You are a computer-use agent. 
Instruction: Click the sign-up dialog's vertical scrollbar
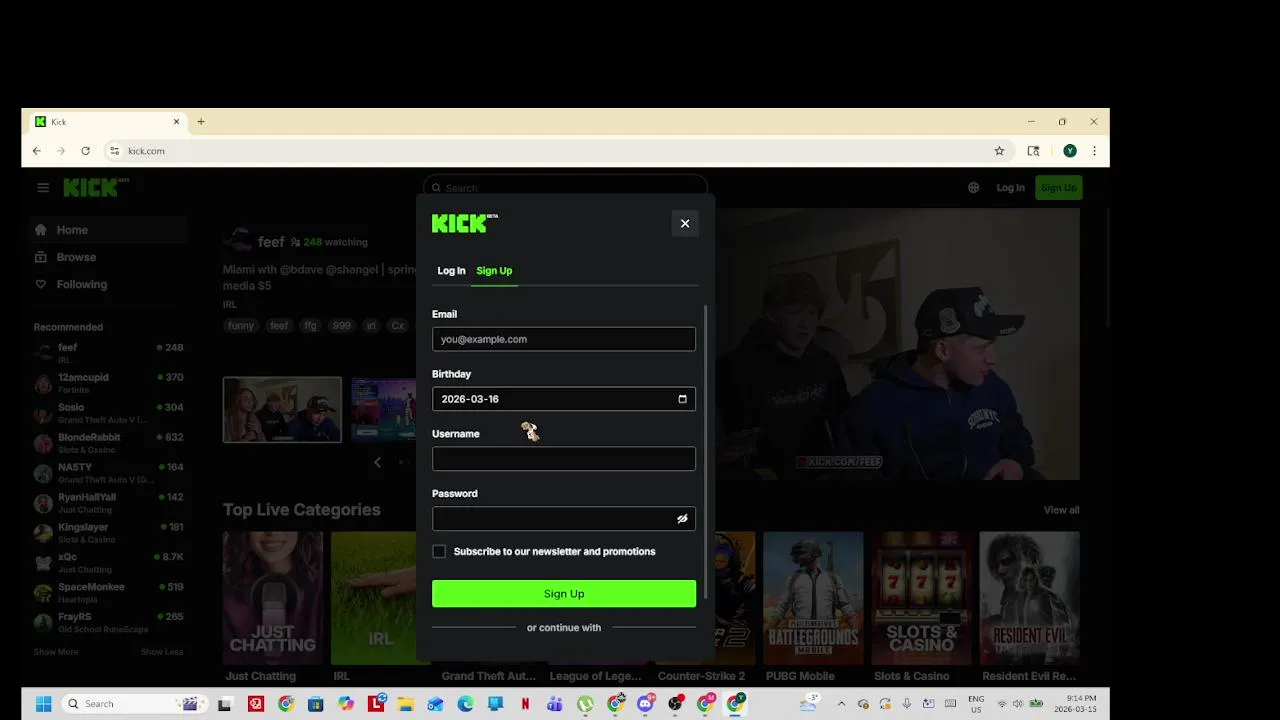707,450
